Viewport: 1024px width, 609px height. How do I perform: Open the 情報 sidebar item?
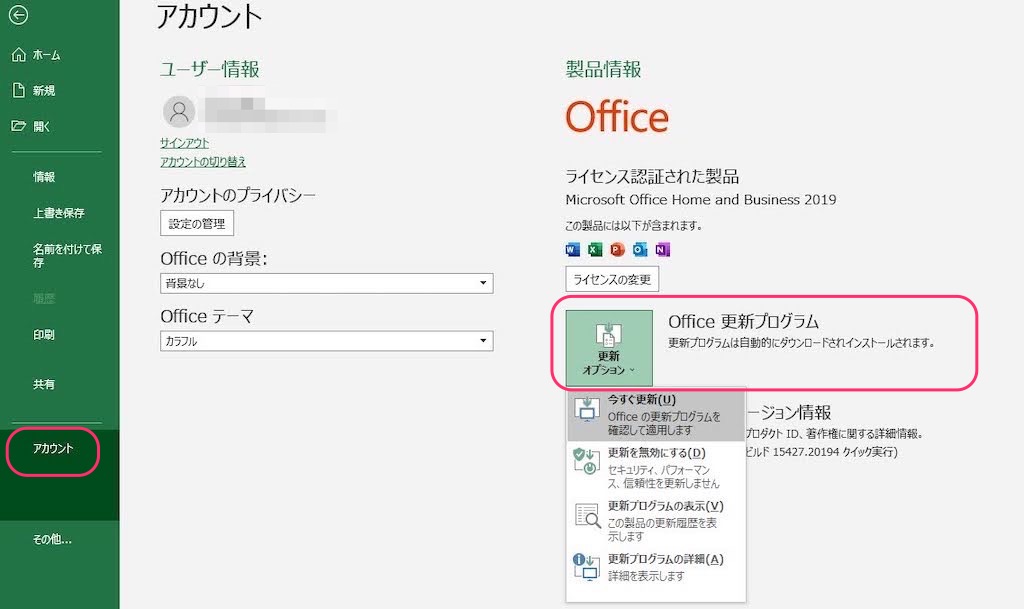[44, 177]
